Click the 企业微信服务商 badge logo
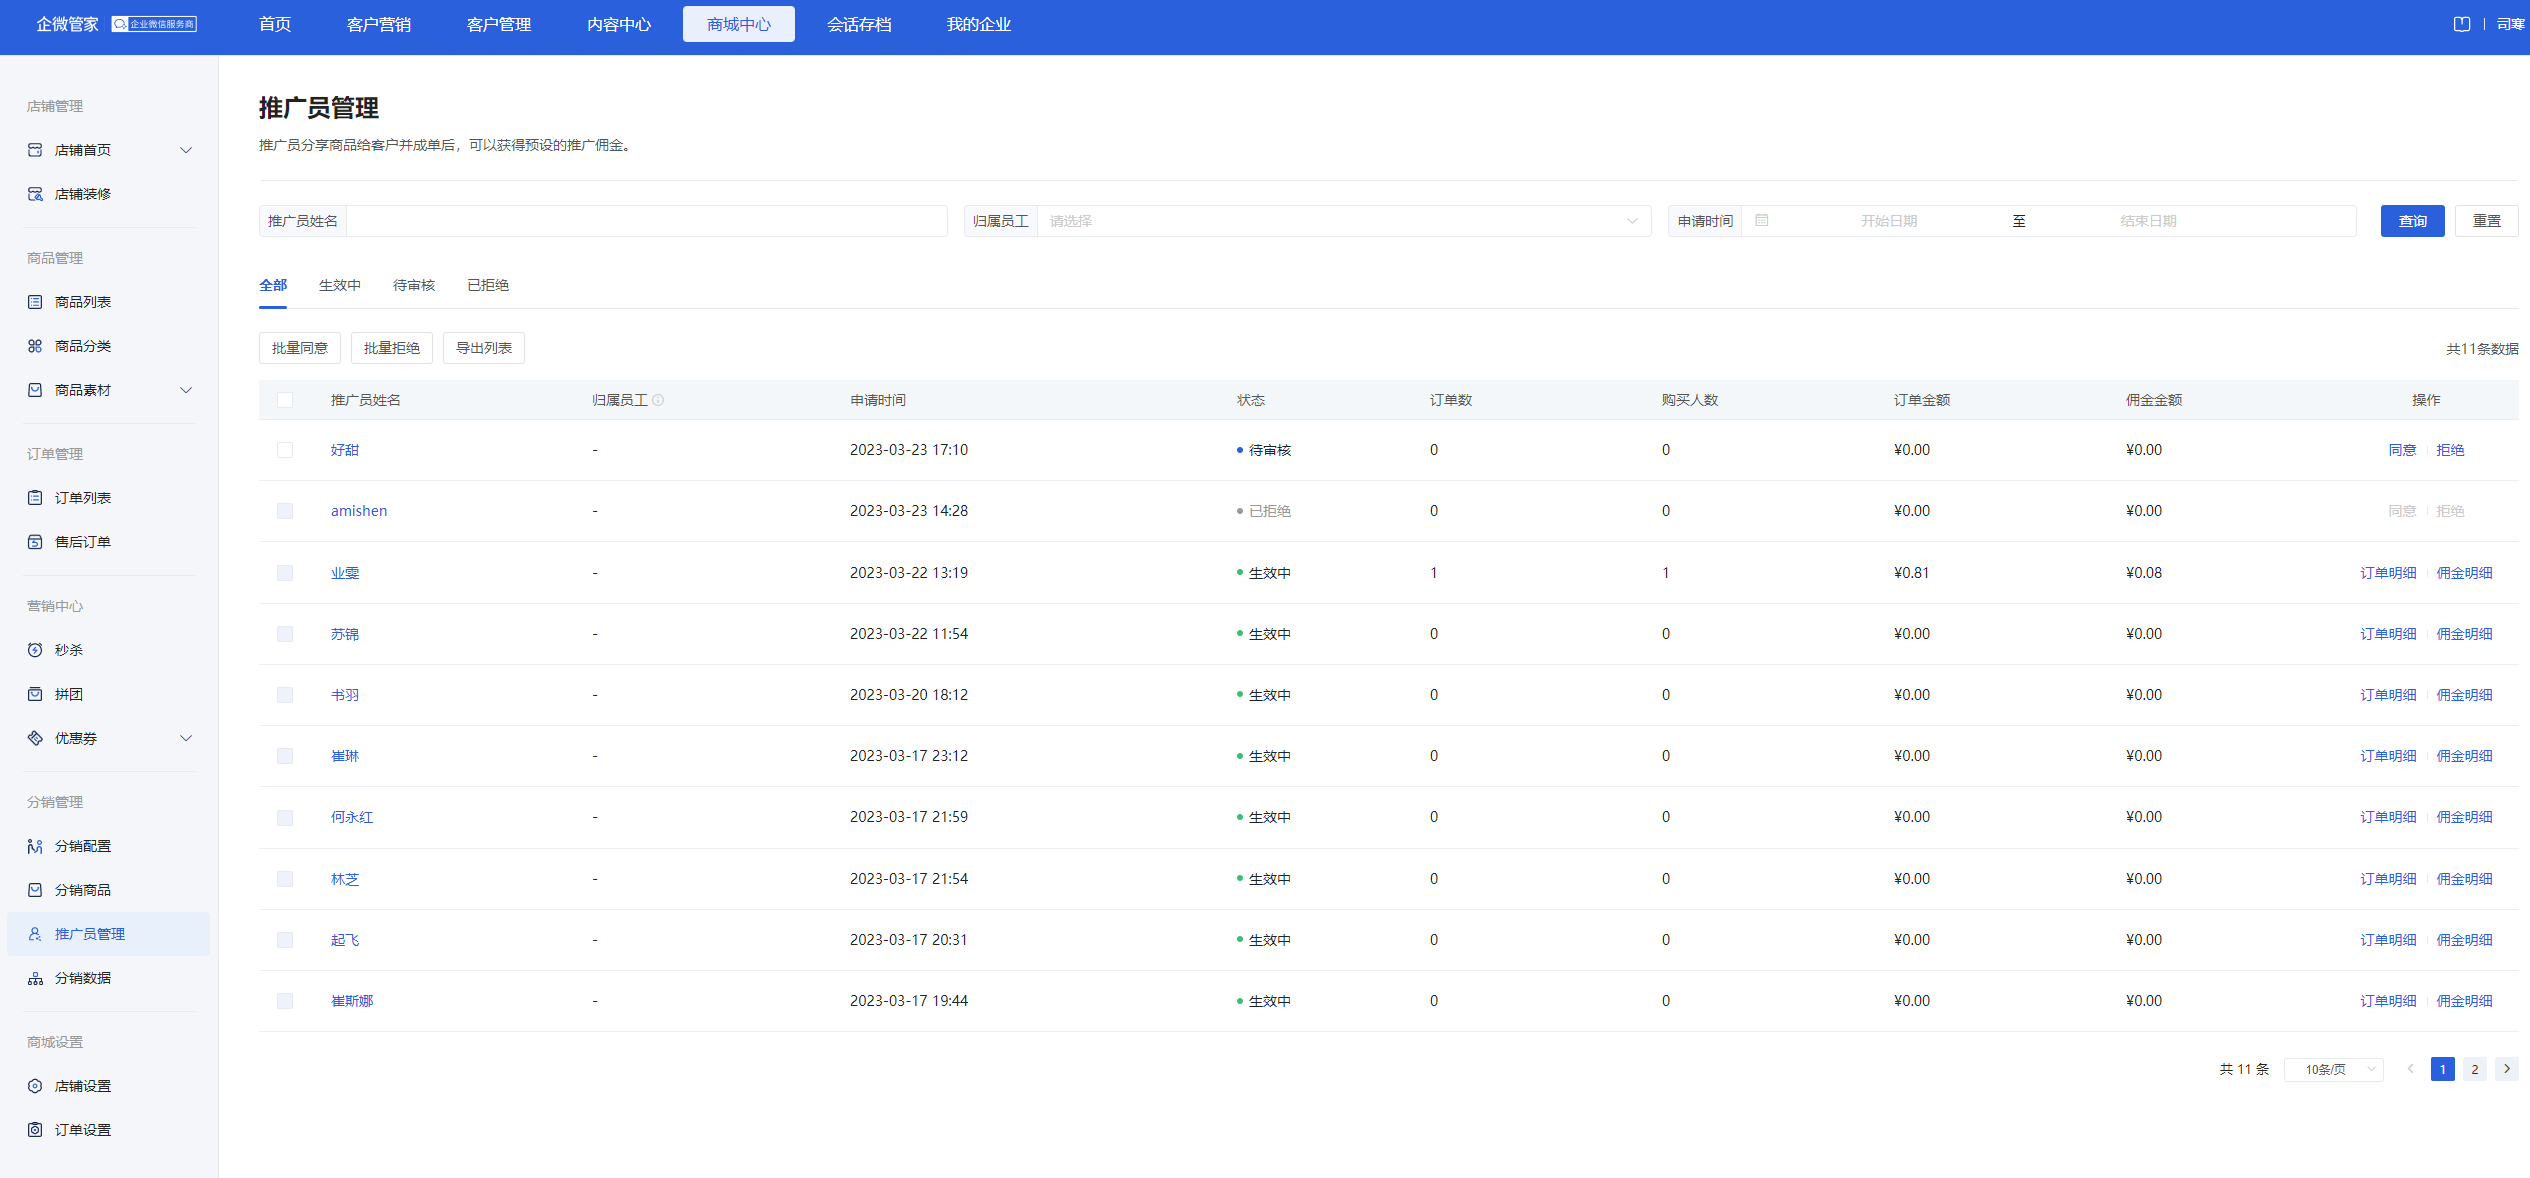 pos(154,24)
